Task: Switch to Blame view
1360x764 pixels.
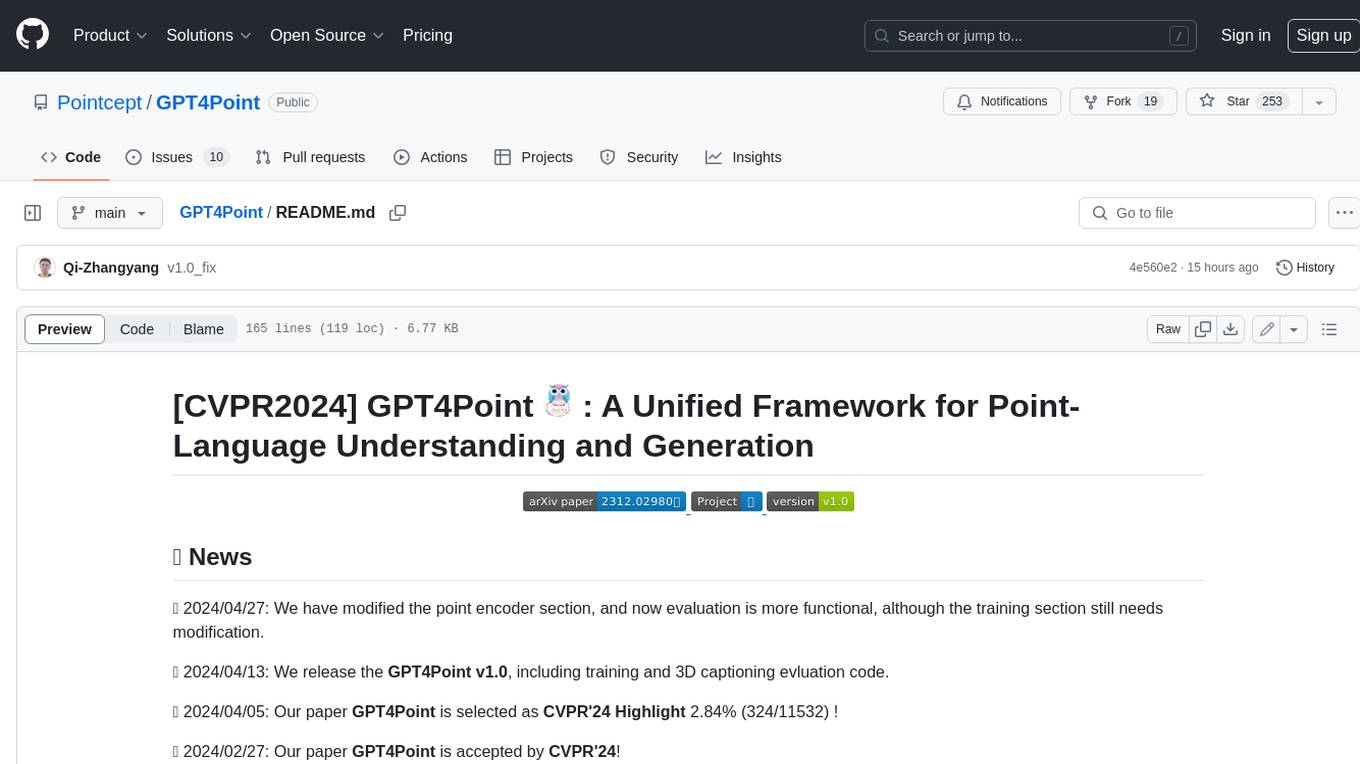Action: pos(203,329)
